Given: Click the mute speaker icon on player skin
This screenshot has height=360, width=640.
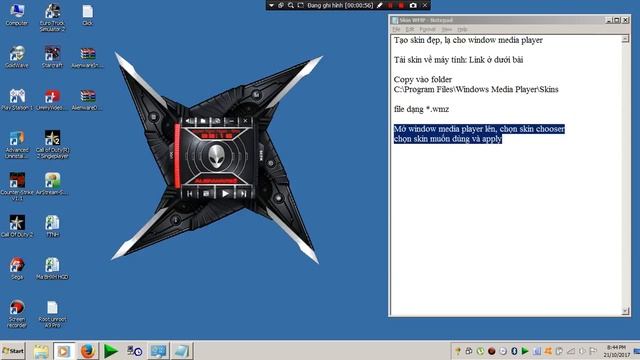Looking at the screenshot, I should (190, 121).
